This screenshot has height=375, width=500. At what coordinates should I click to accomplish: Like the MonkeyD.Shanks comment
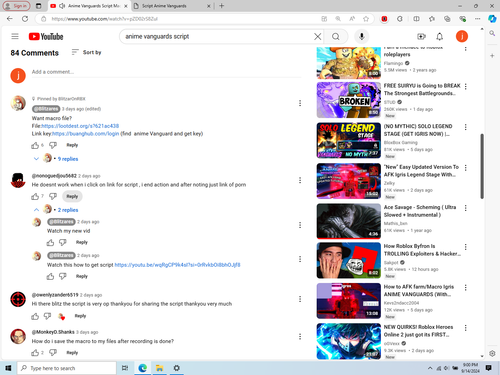[x=35, y=353]
